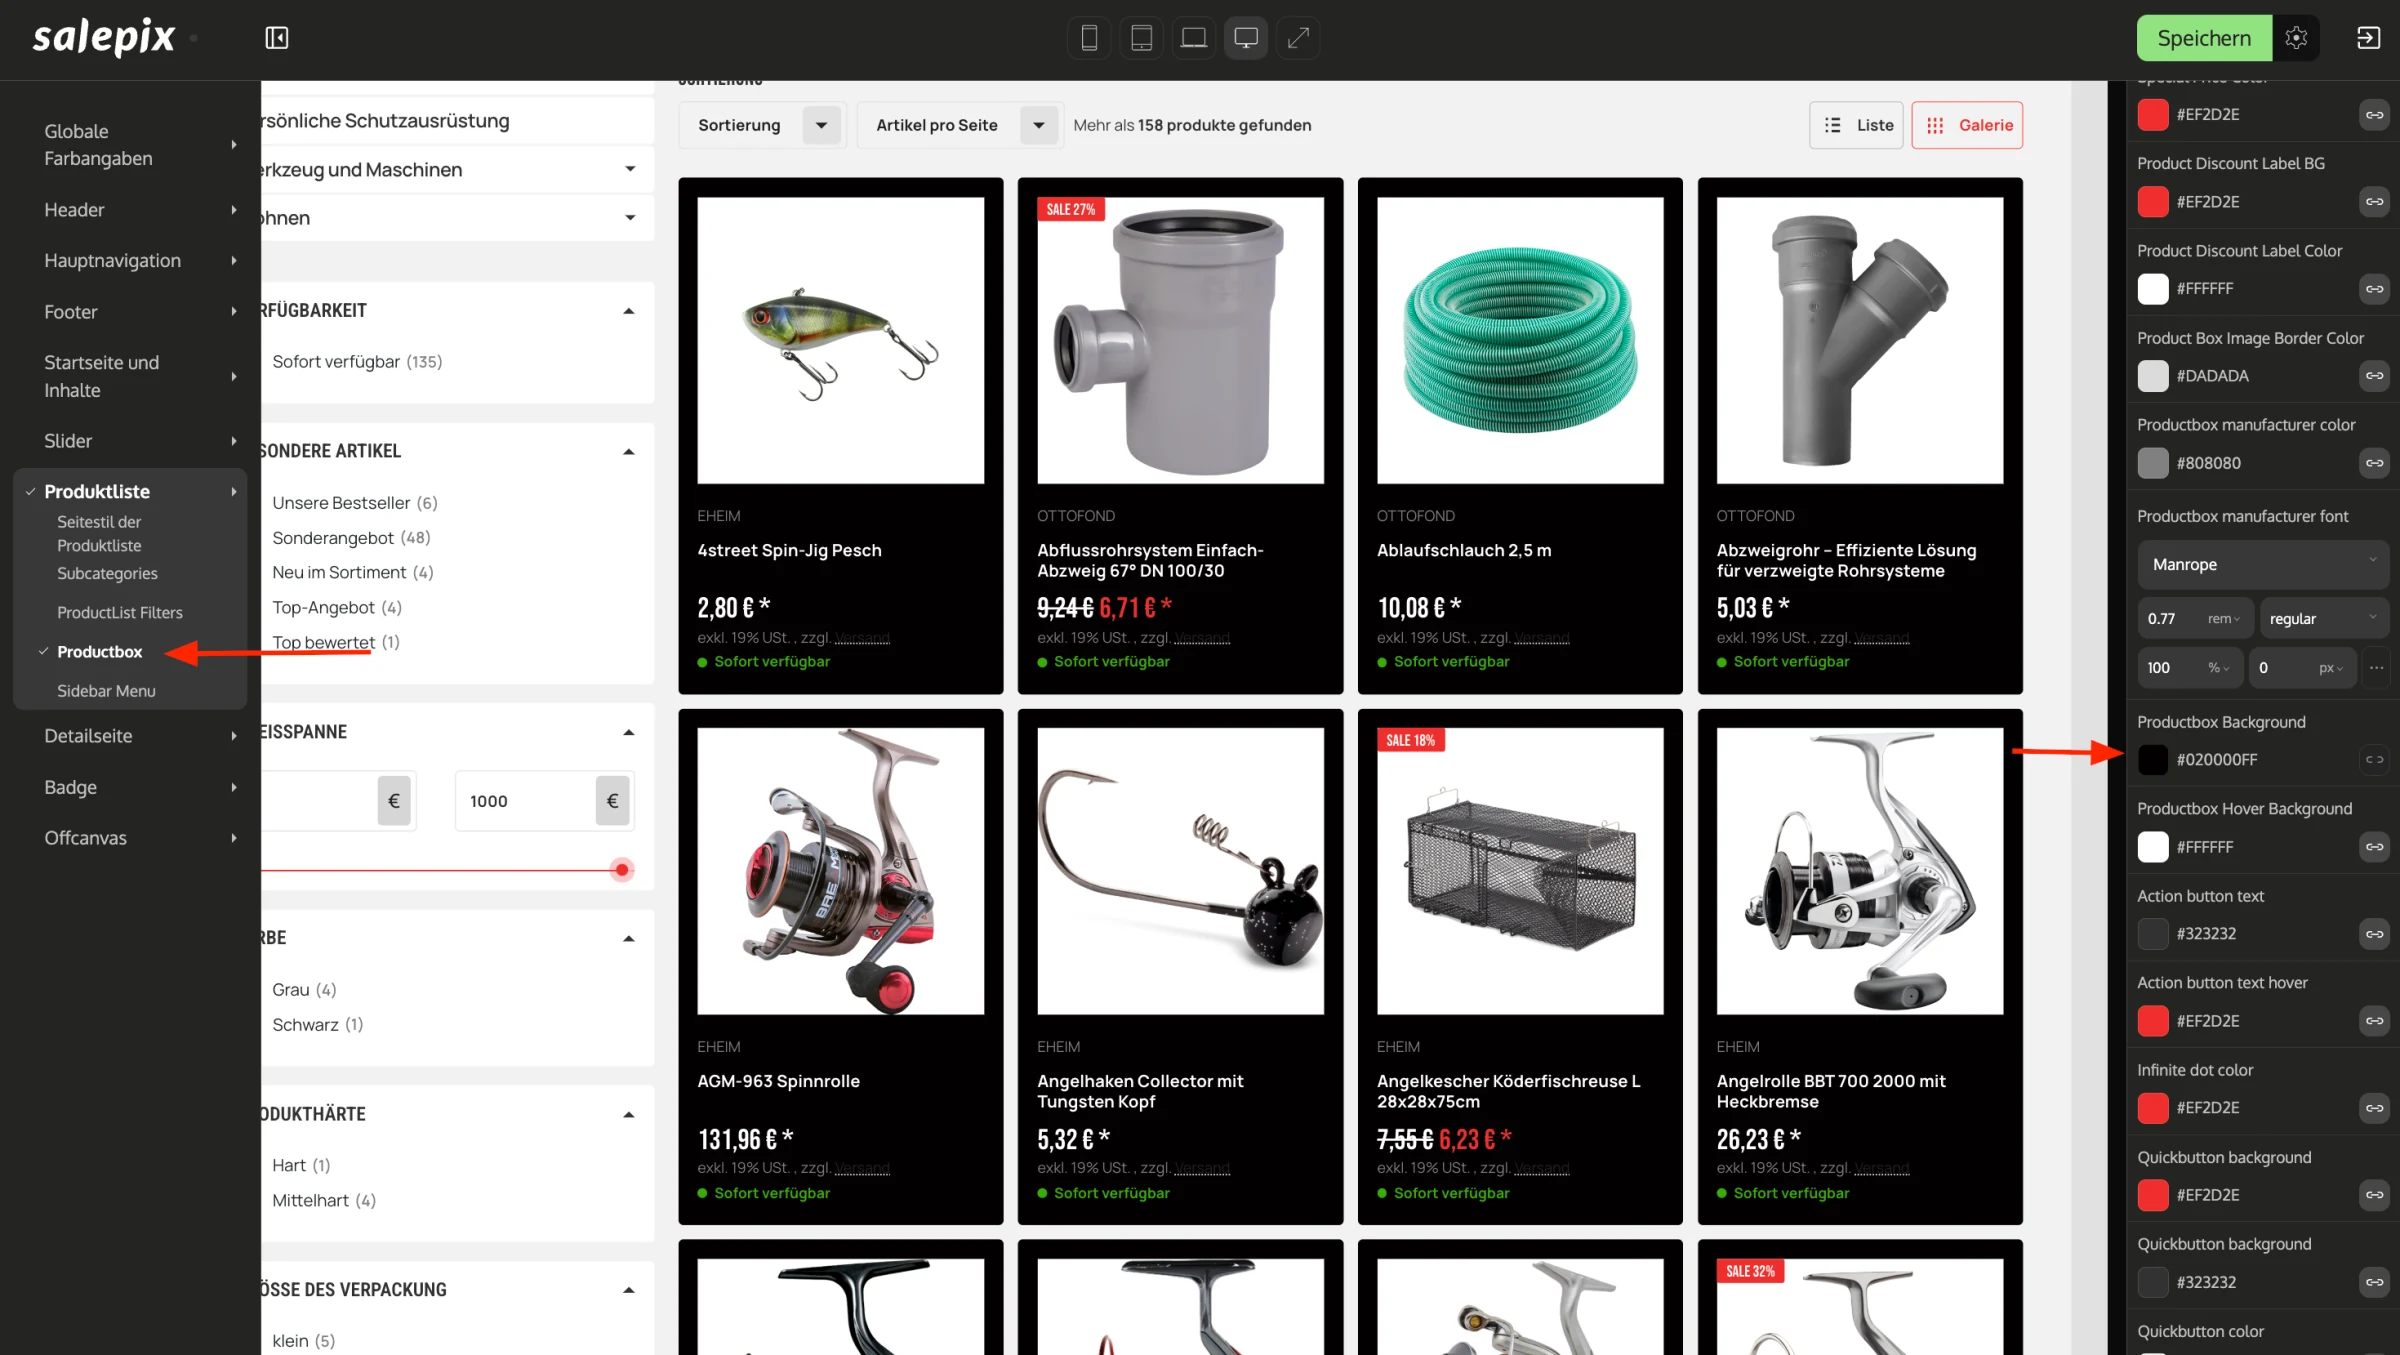2400x1355 pixels.
Task: Open Seitestil der Produktliste submenu item
Action: pyautogui.click(x=99, y=534)
